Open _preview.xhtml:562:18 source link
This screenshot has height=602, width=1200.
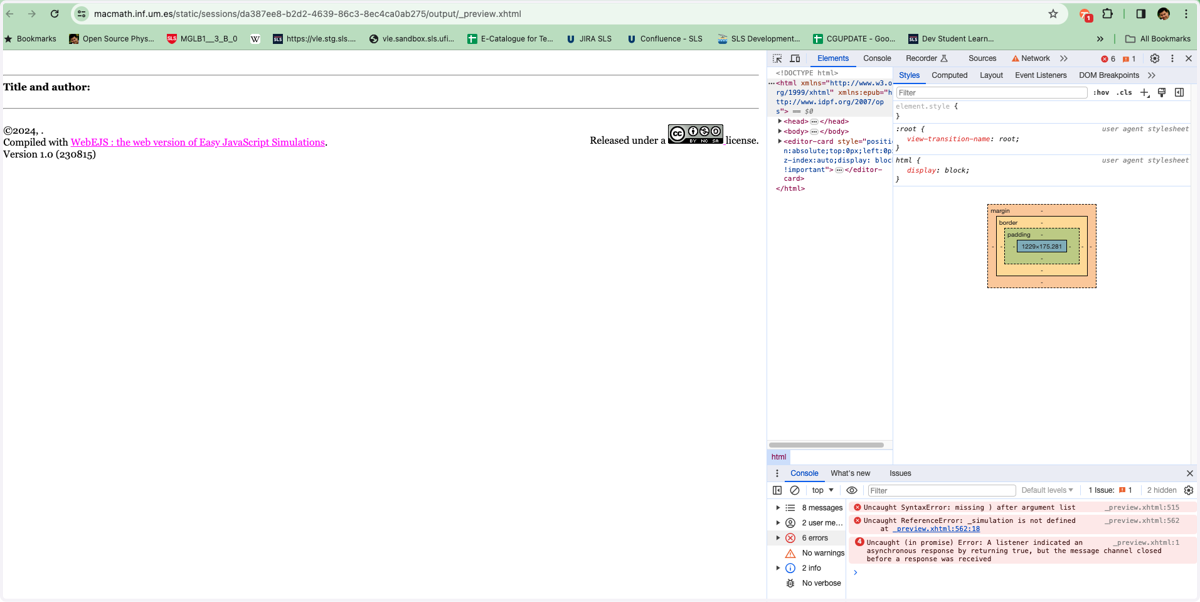click(x=937, y=529)
